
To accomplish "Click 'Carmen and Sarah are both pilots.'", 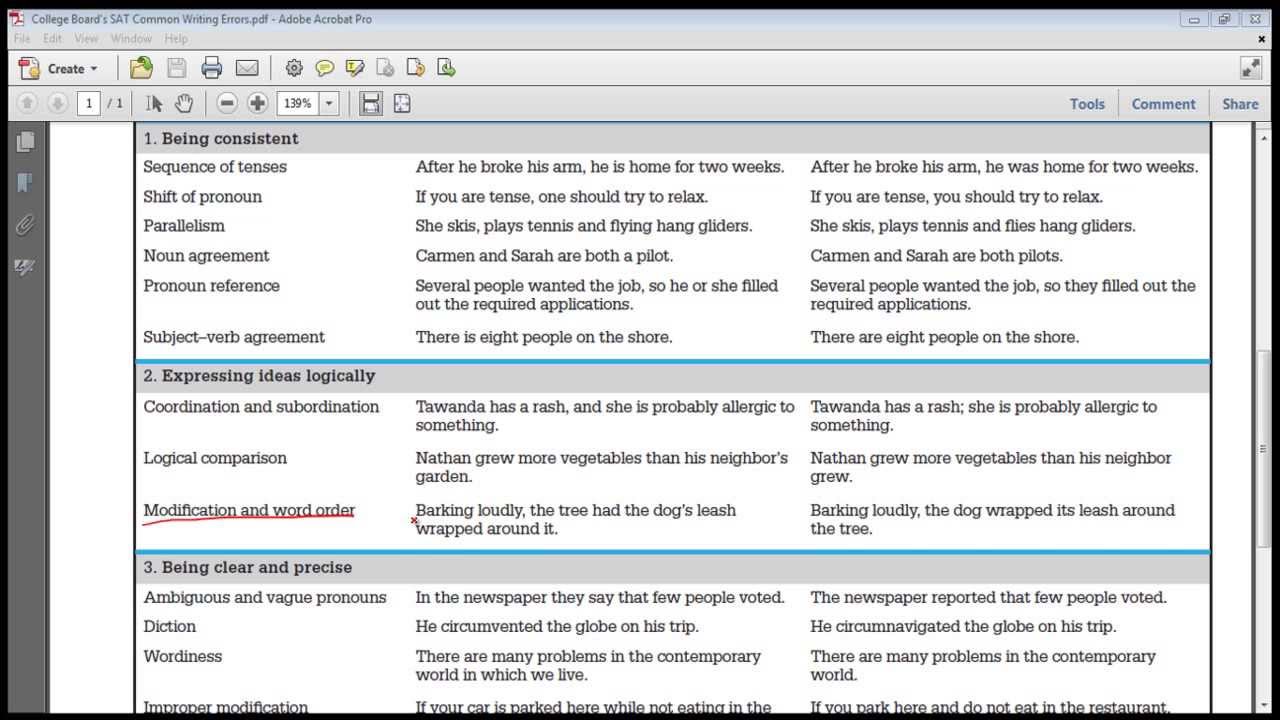I will click(936, 256).
